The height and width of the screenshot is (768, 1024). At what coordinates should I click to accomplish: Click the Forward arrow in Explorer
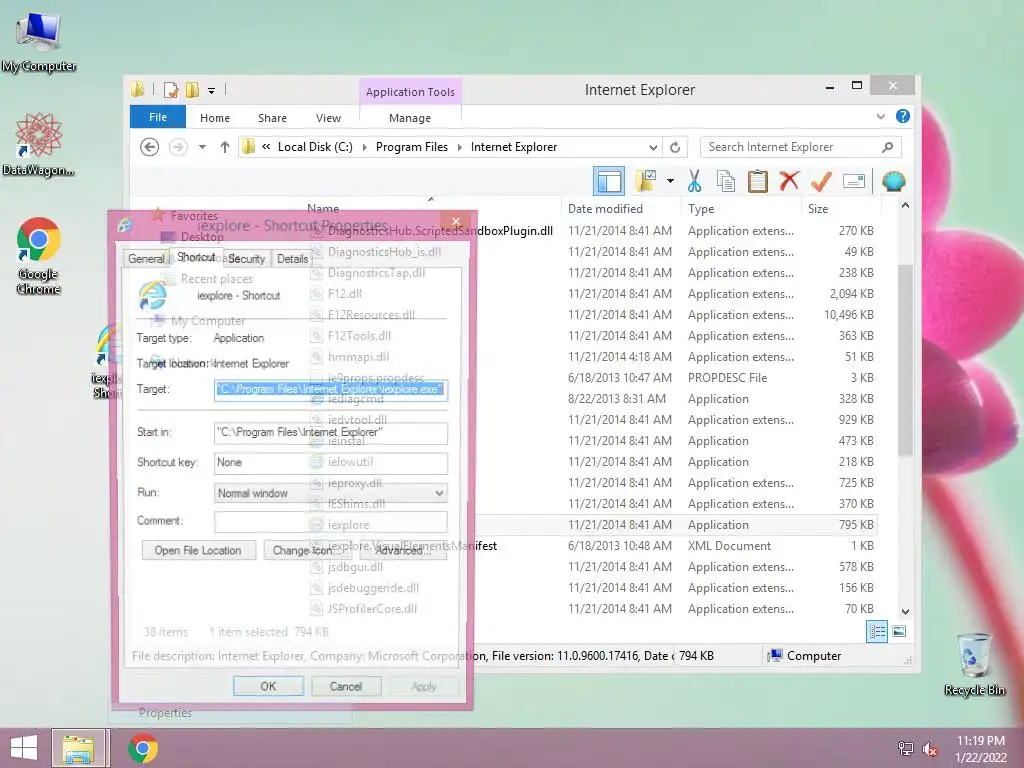178,147
